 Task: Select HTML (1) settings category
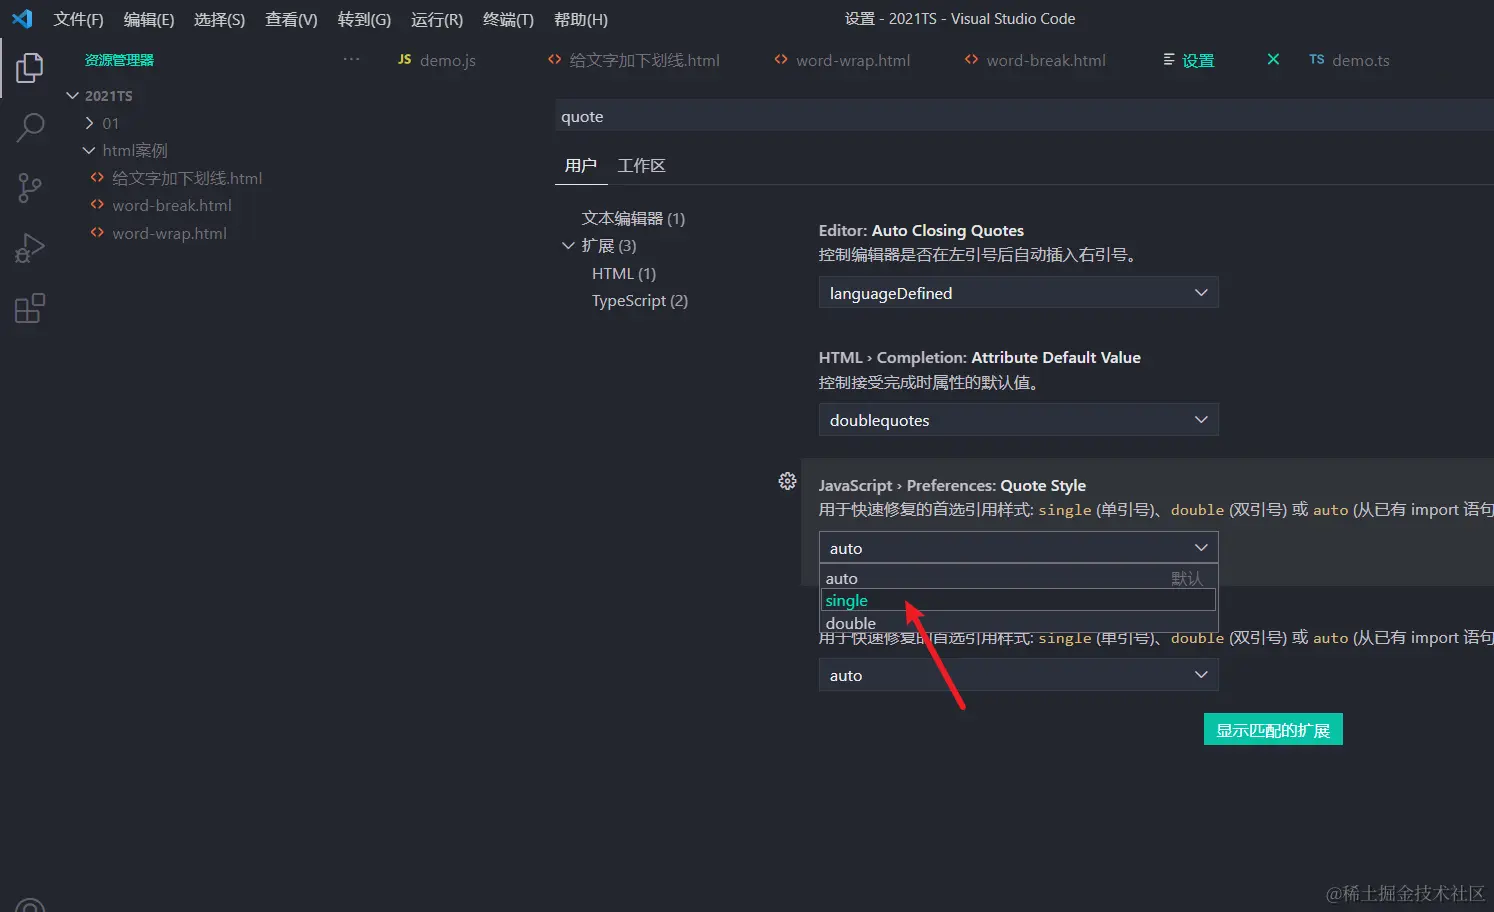pyautogui.click(x=624, y=273)
